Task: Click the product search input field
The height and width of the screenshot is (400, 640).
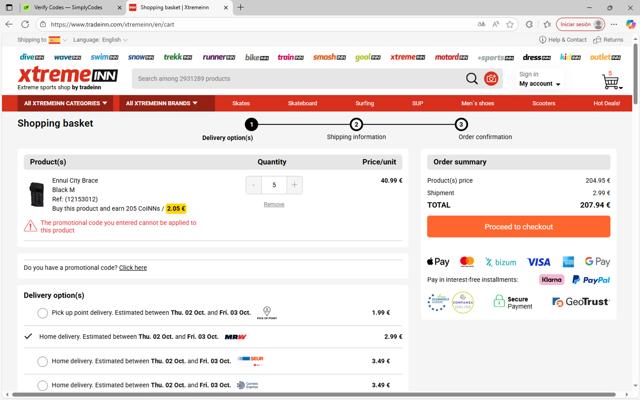Action: [298, 78]
